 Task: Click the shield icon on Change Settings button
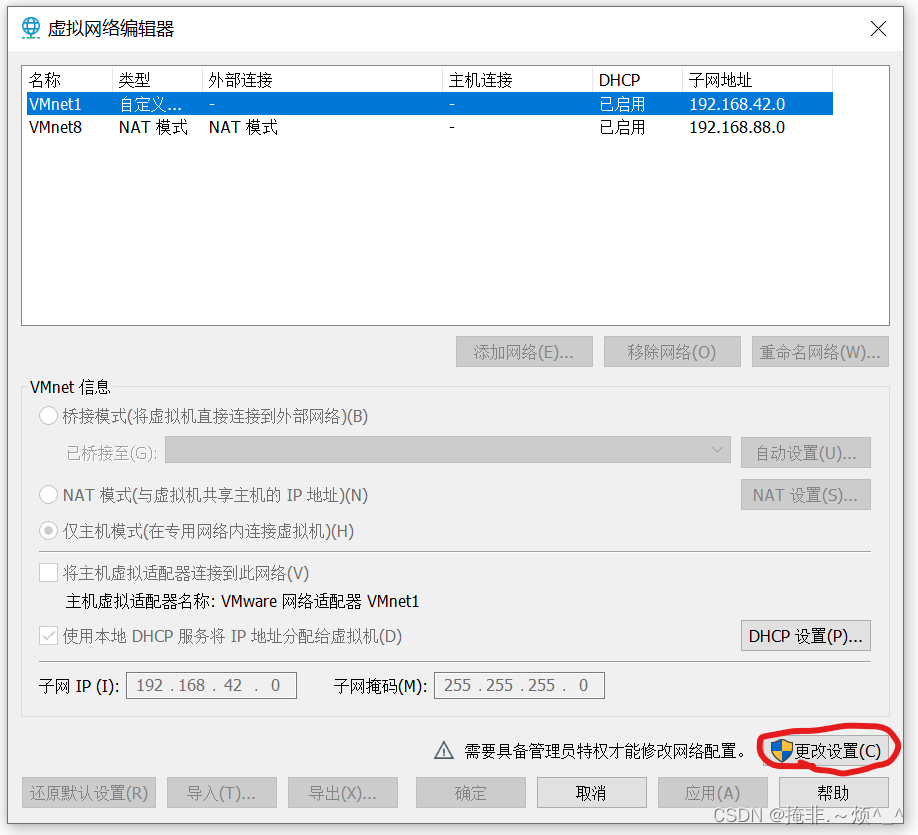click(x=781, y=750)
